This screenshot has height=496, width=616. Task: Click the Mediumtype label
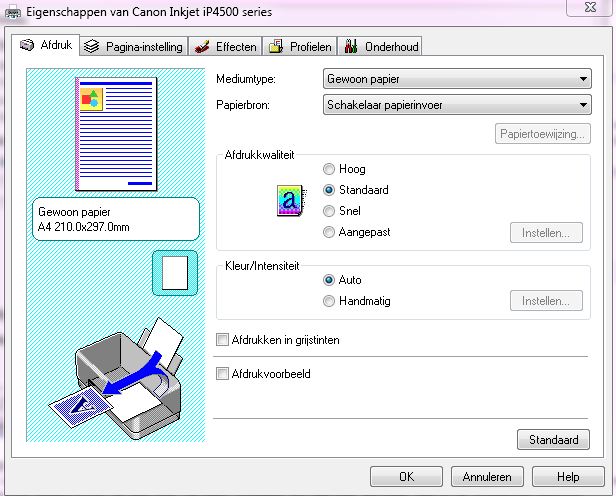(x=246, y=79)
